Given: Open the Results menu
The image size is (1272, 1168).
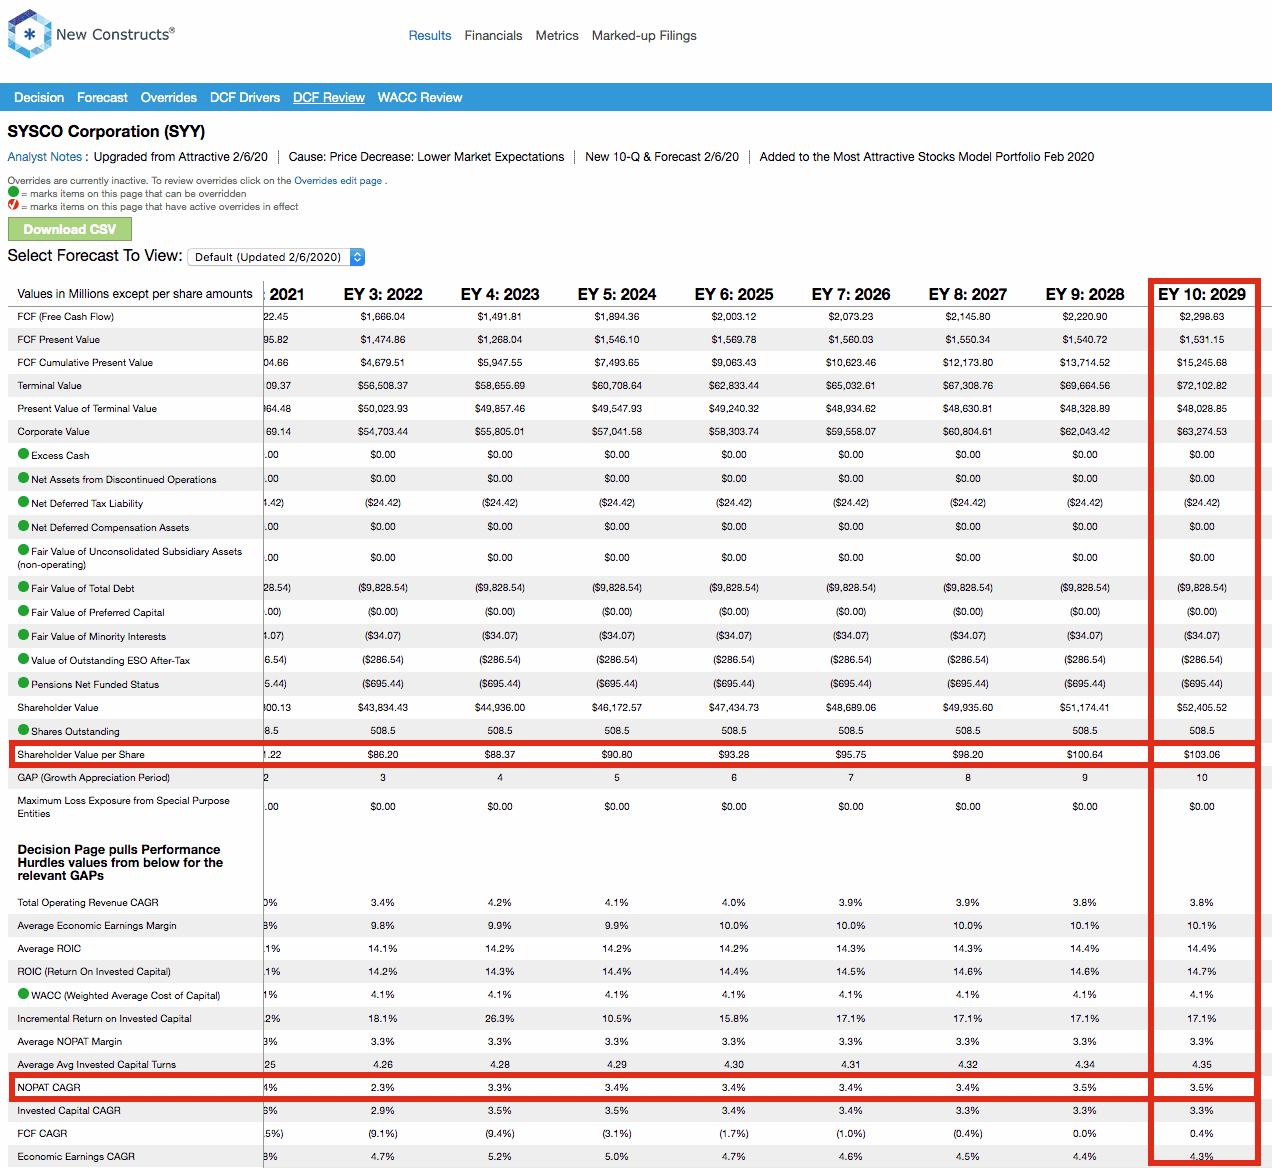Looking at the screenshot, I should [430, 35].
